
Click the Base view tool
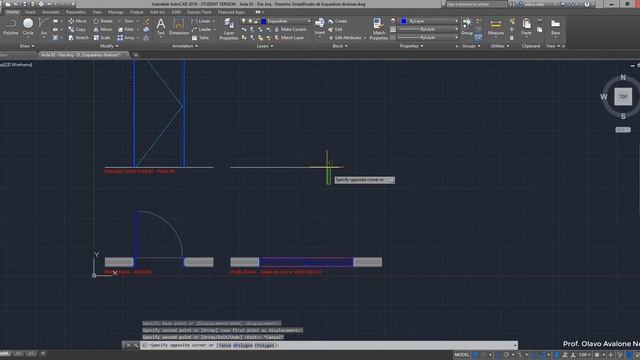coord(555,27)
